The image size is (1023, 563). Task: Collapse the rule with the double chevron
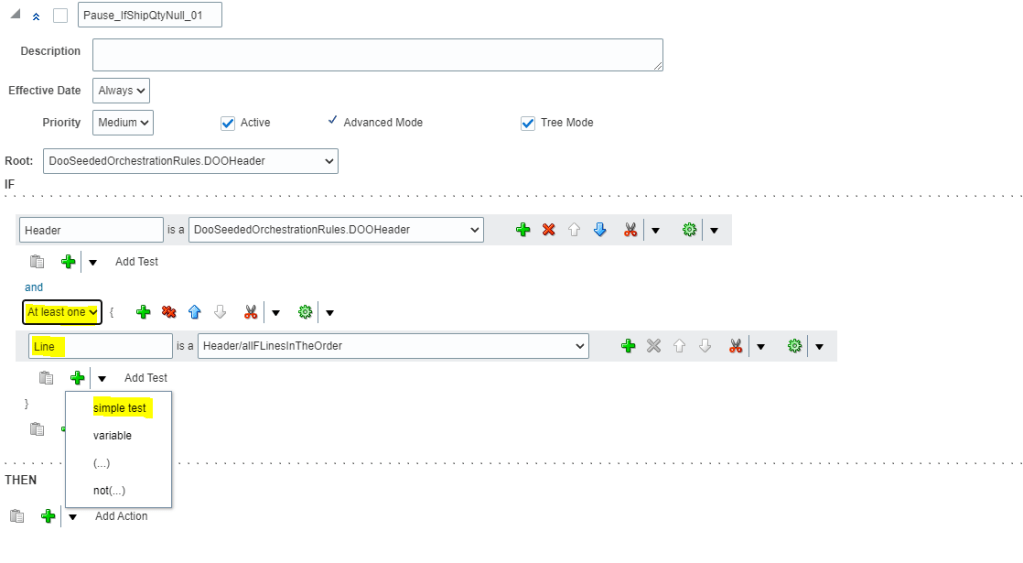click(x=37, y=17)
